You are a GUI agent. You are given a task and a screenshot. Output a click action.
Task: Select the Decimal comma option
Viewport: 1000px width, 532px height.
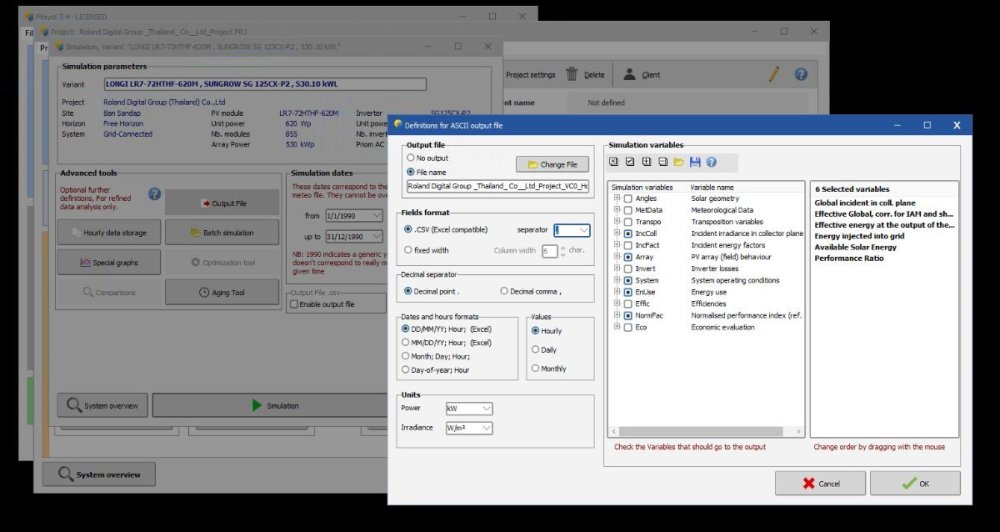tap(503, 291)
